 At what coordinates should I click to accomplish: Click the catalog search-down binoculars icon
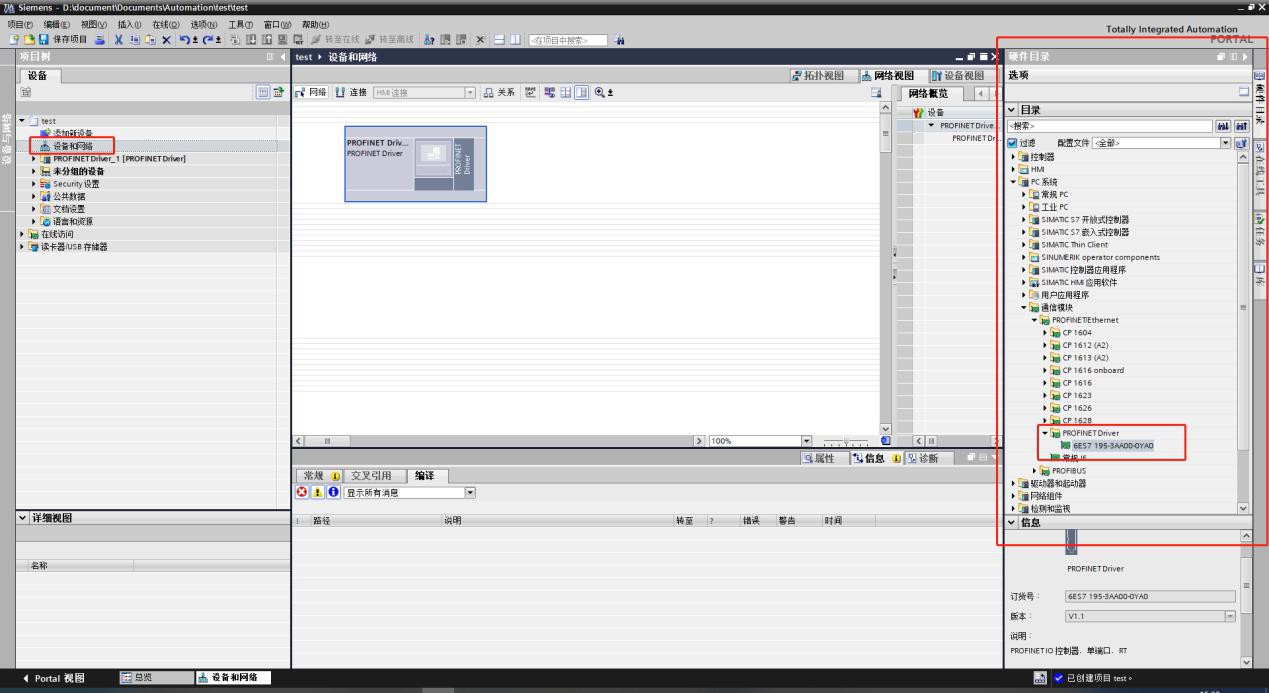(x=1224, y=127)
